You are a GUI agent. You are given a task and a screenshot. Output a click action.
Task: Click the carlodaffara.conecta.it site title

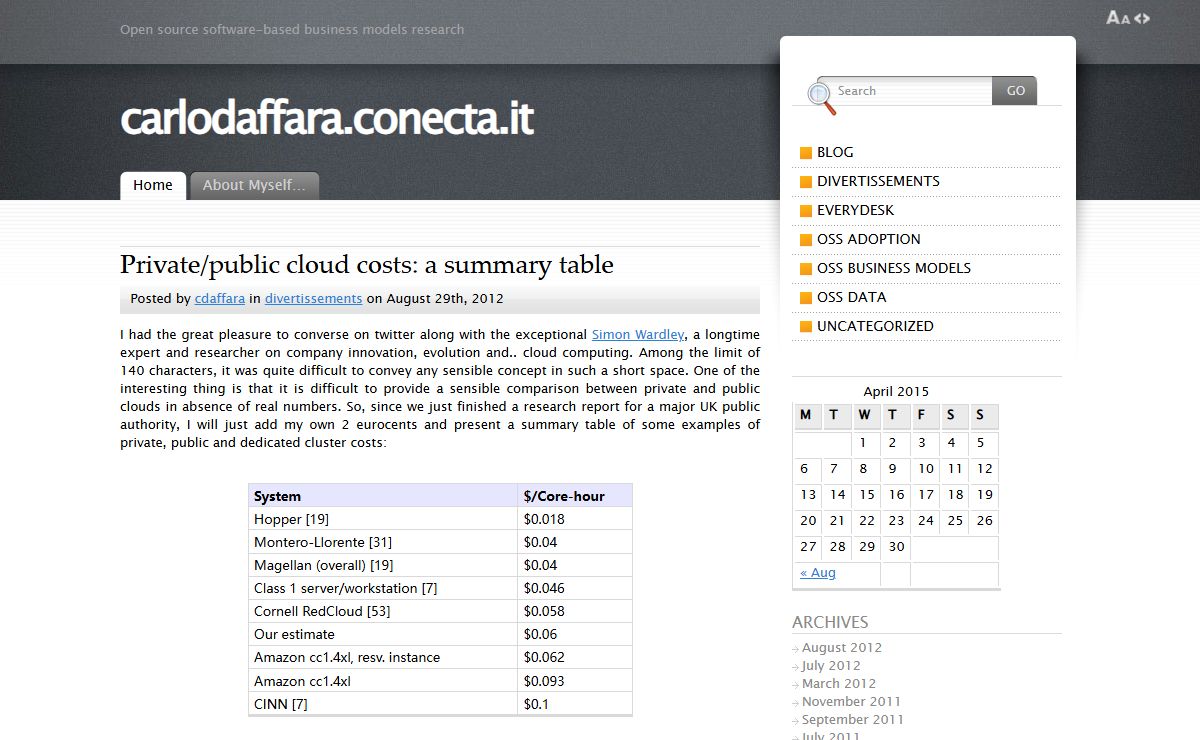(327, 119)
